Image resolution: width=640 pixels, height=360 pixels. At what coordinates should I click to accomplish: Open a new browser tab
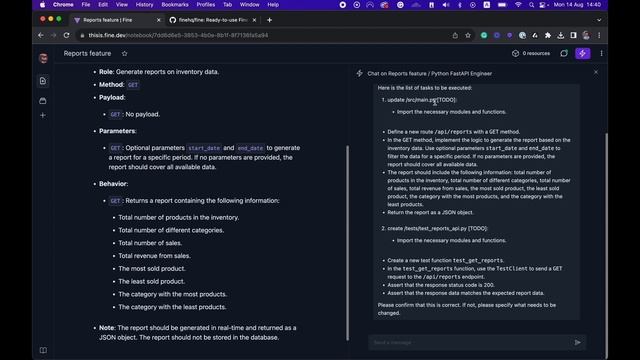point(269,20)
